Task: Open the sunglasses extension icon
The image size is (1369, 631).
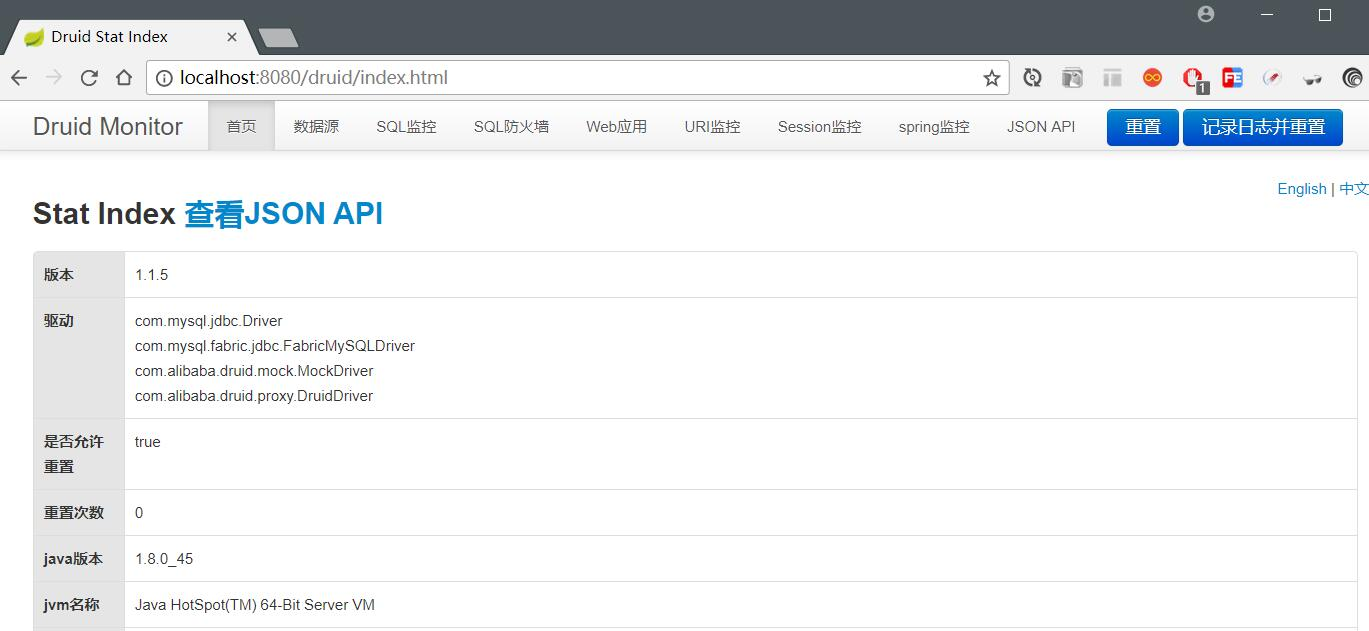Action: click(x=1312, y=79)
